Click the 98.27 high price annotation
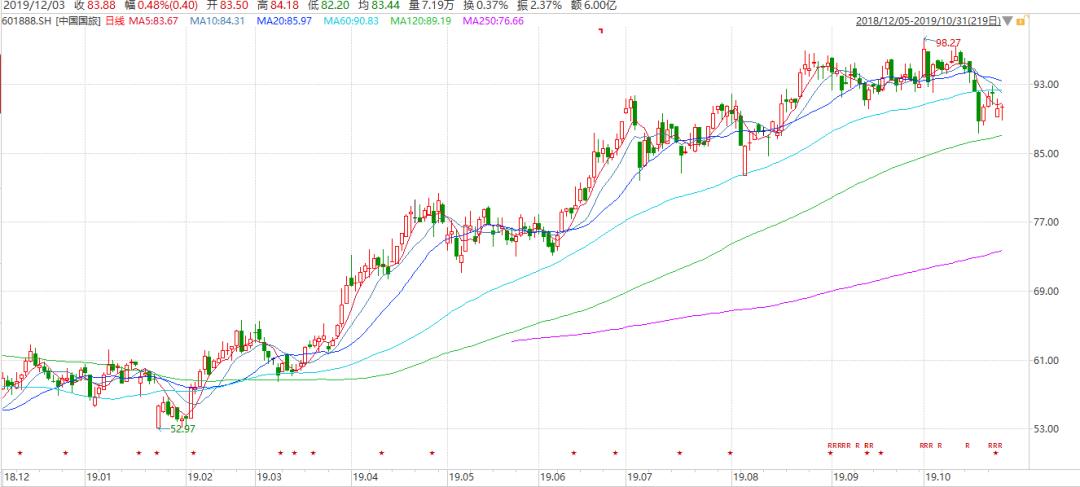This screenshot has width=1080, height=487. pos(946,43)
